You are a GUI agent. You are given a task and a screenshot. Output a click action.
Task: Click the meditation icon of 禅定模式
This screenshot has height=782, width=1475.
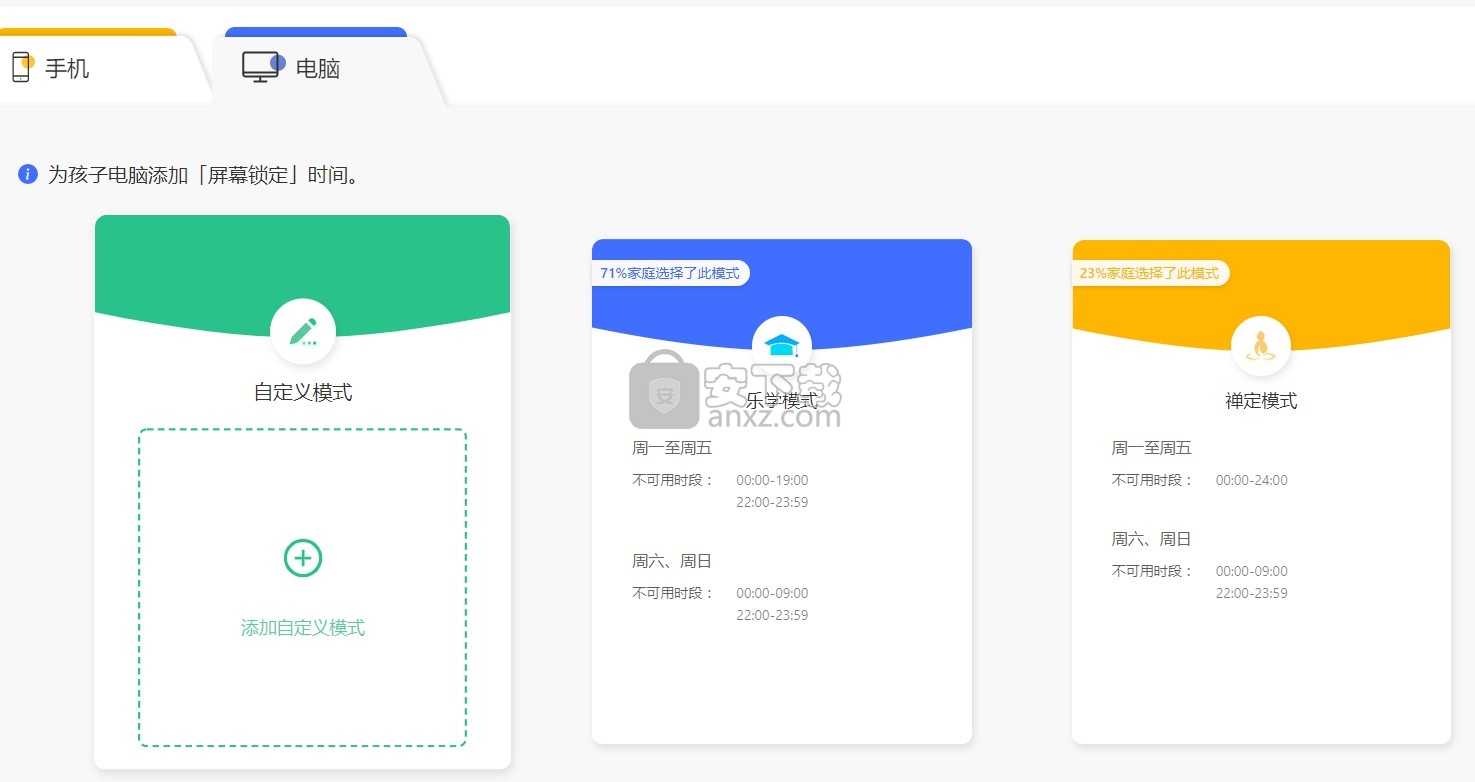[1261, 346]
